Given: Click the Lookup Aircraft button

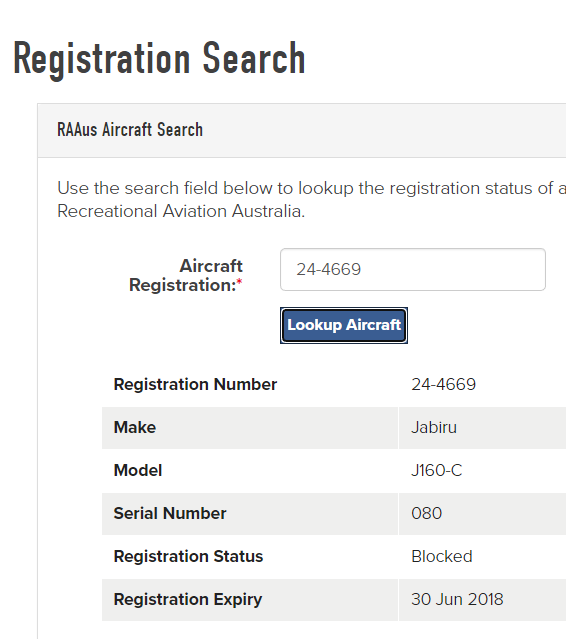Looking at the screenshot, I should pyautogui.click(x=344, y=325).
